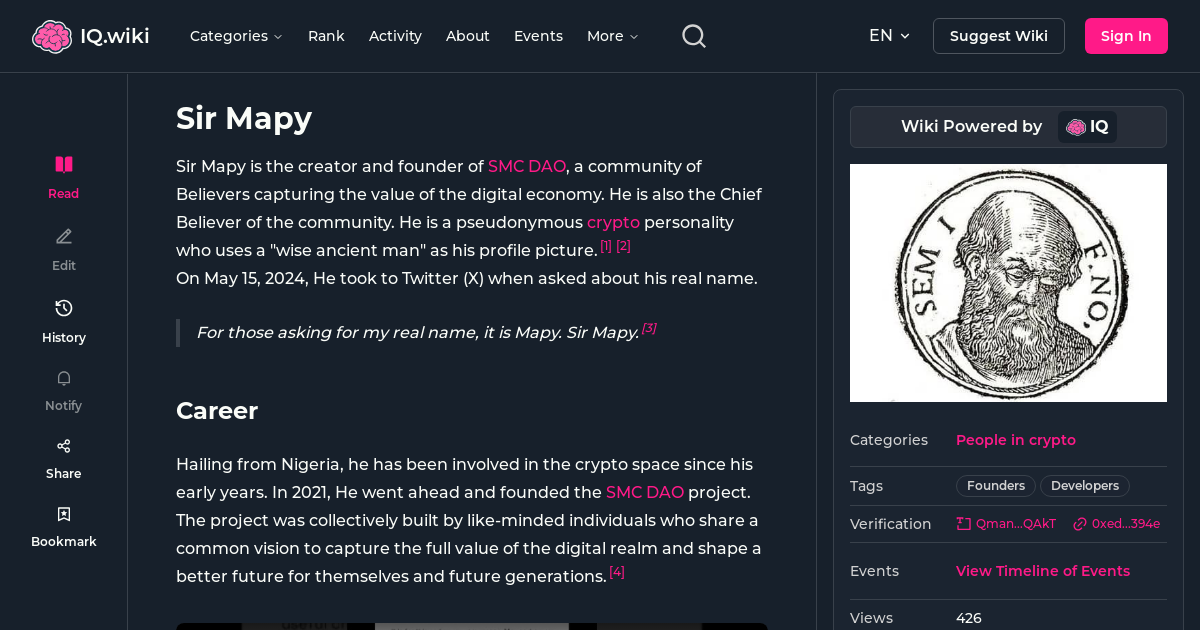Expand the More navigation dropdown
Screen dimensions: 1200x630
pos(611,36)
